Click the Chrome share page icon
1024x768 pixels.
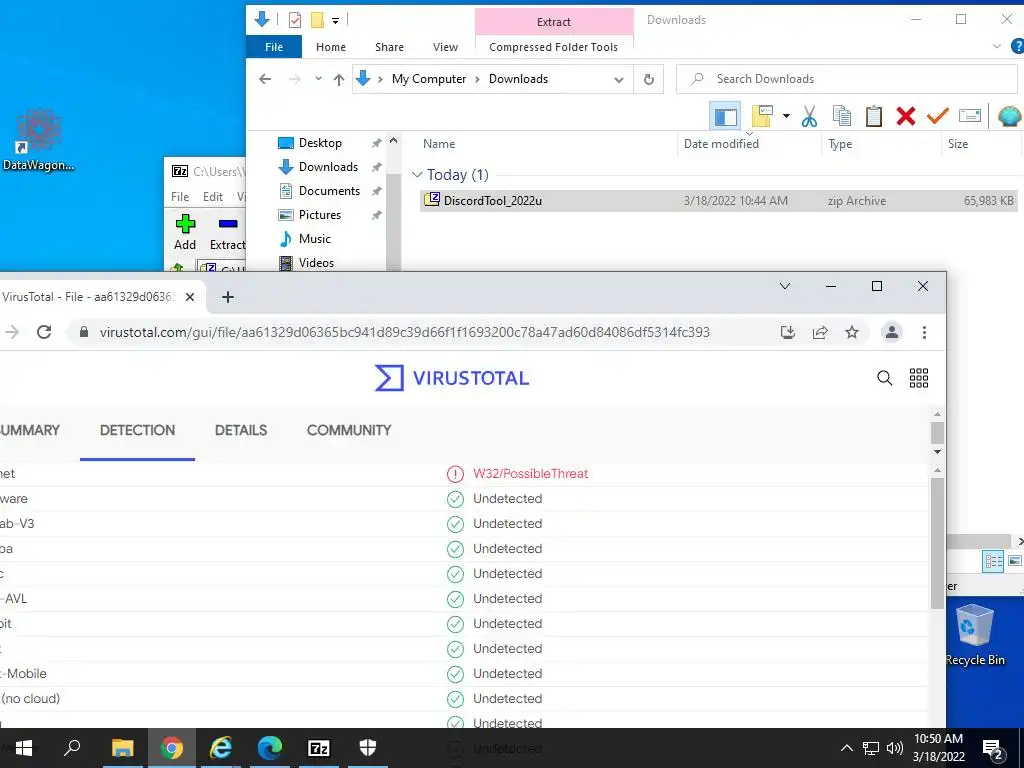820,332
